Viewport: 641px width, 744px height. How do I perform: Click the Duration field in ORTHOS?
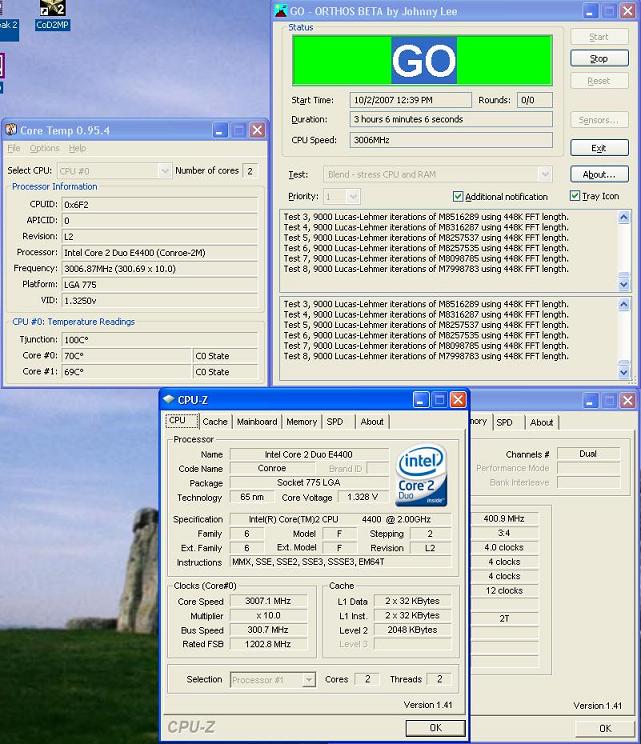[x=451, y=119]
